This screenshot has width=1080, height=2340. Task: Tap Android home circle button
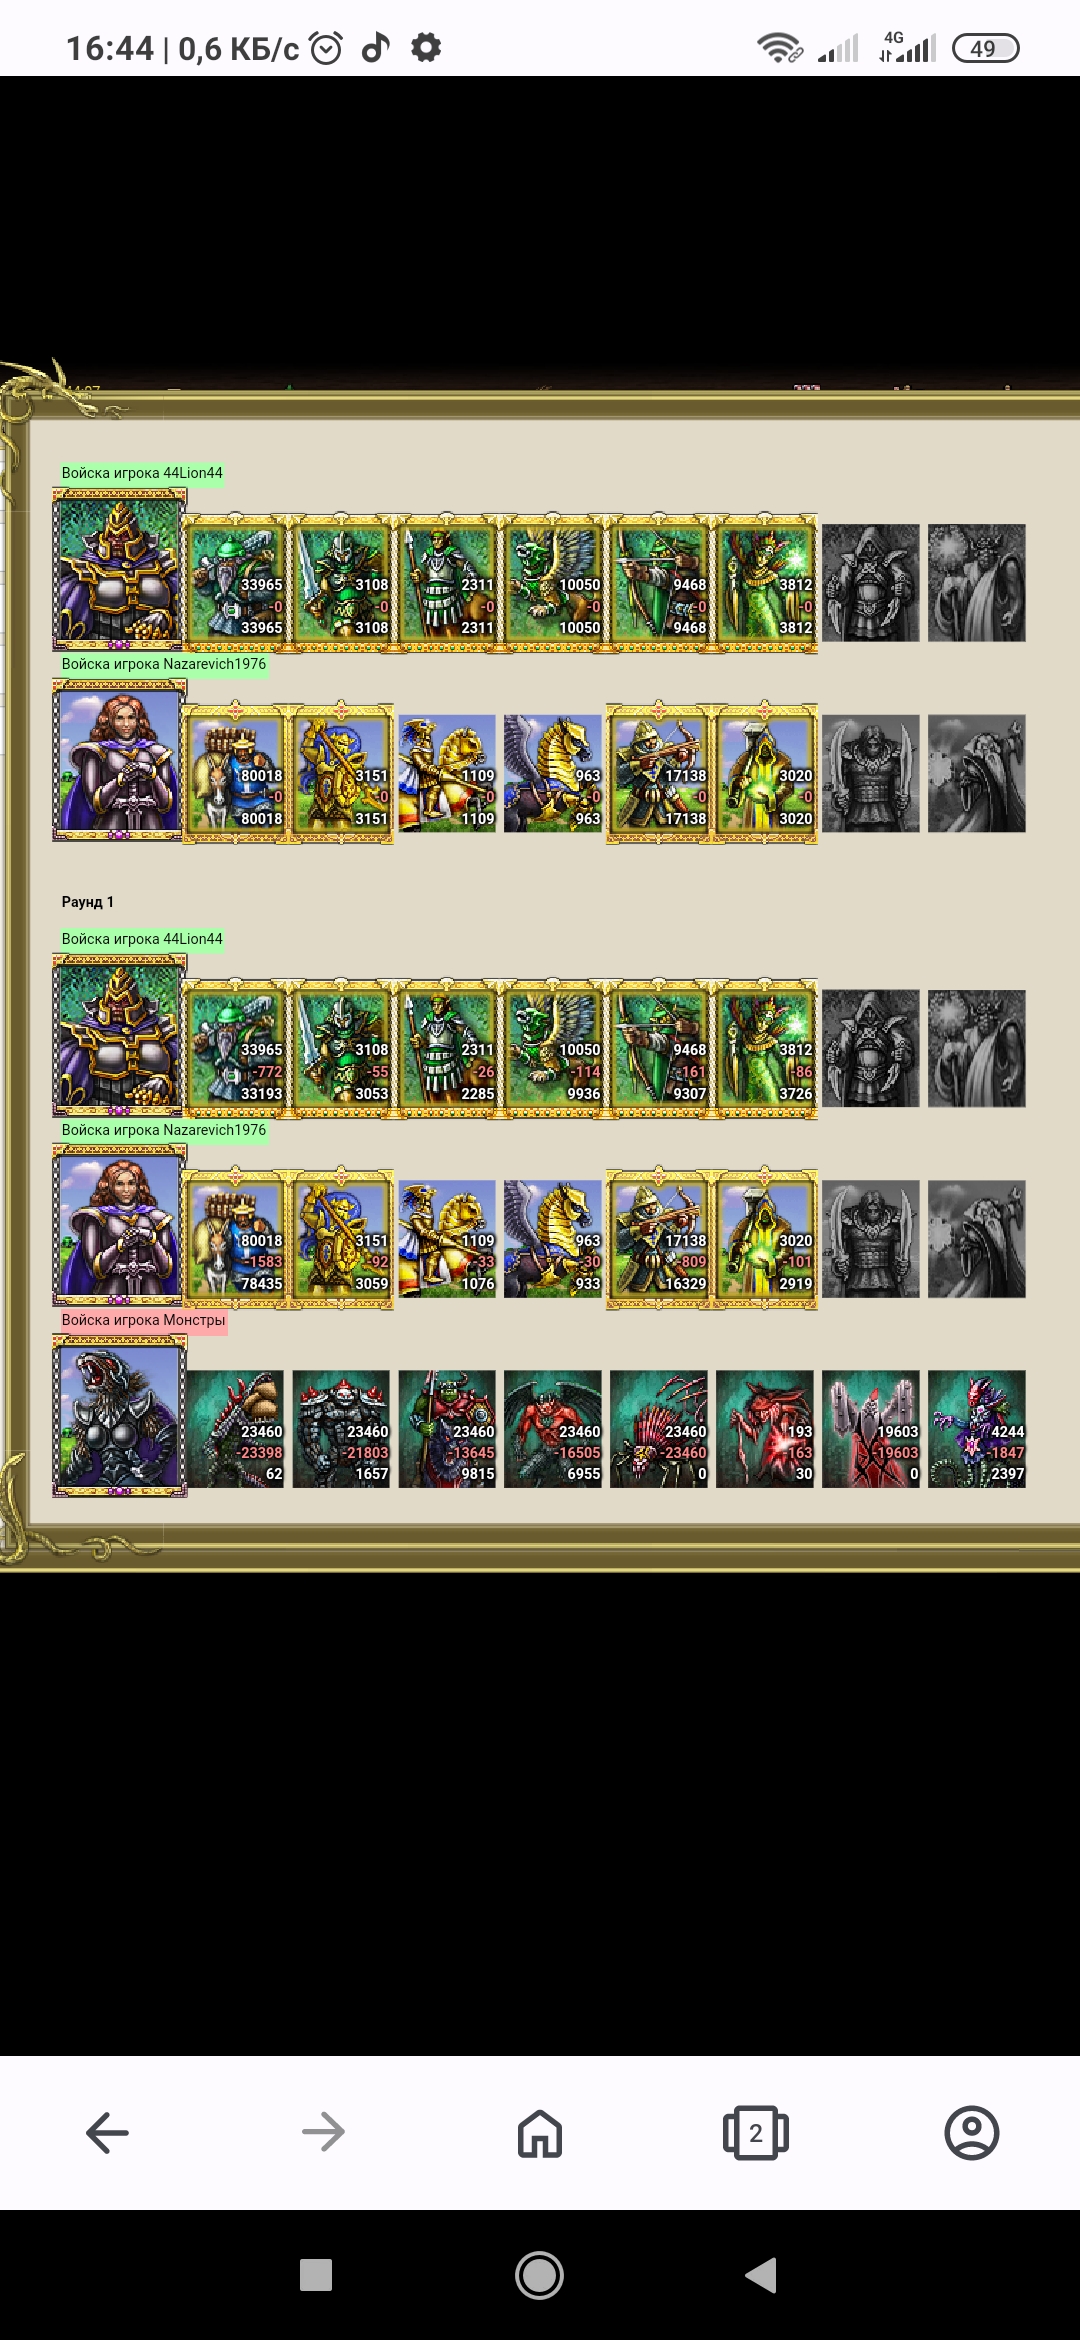[x=540, y=2275]
